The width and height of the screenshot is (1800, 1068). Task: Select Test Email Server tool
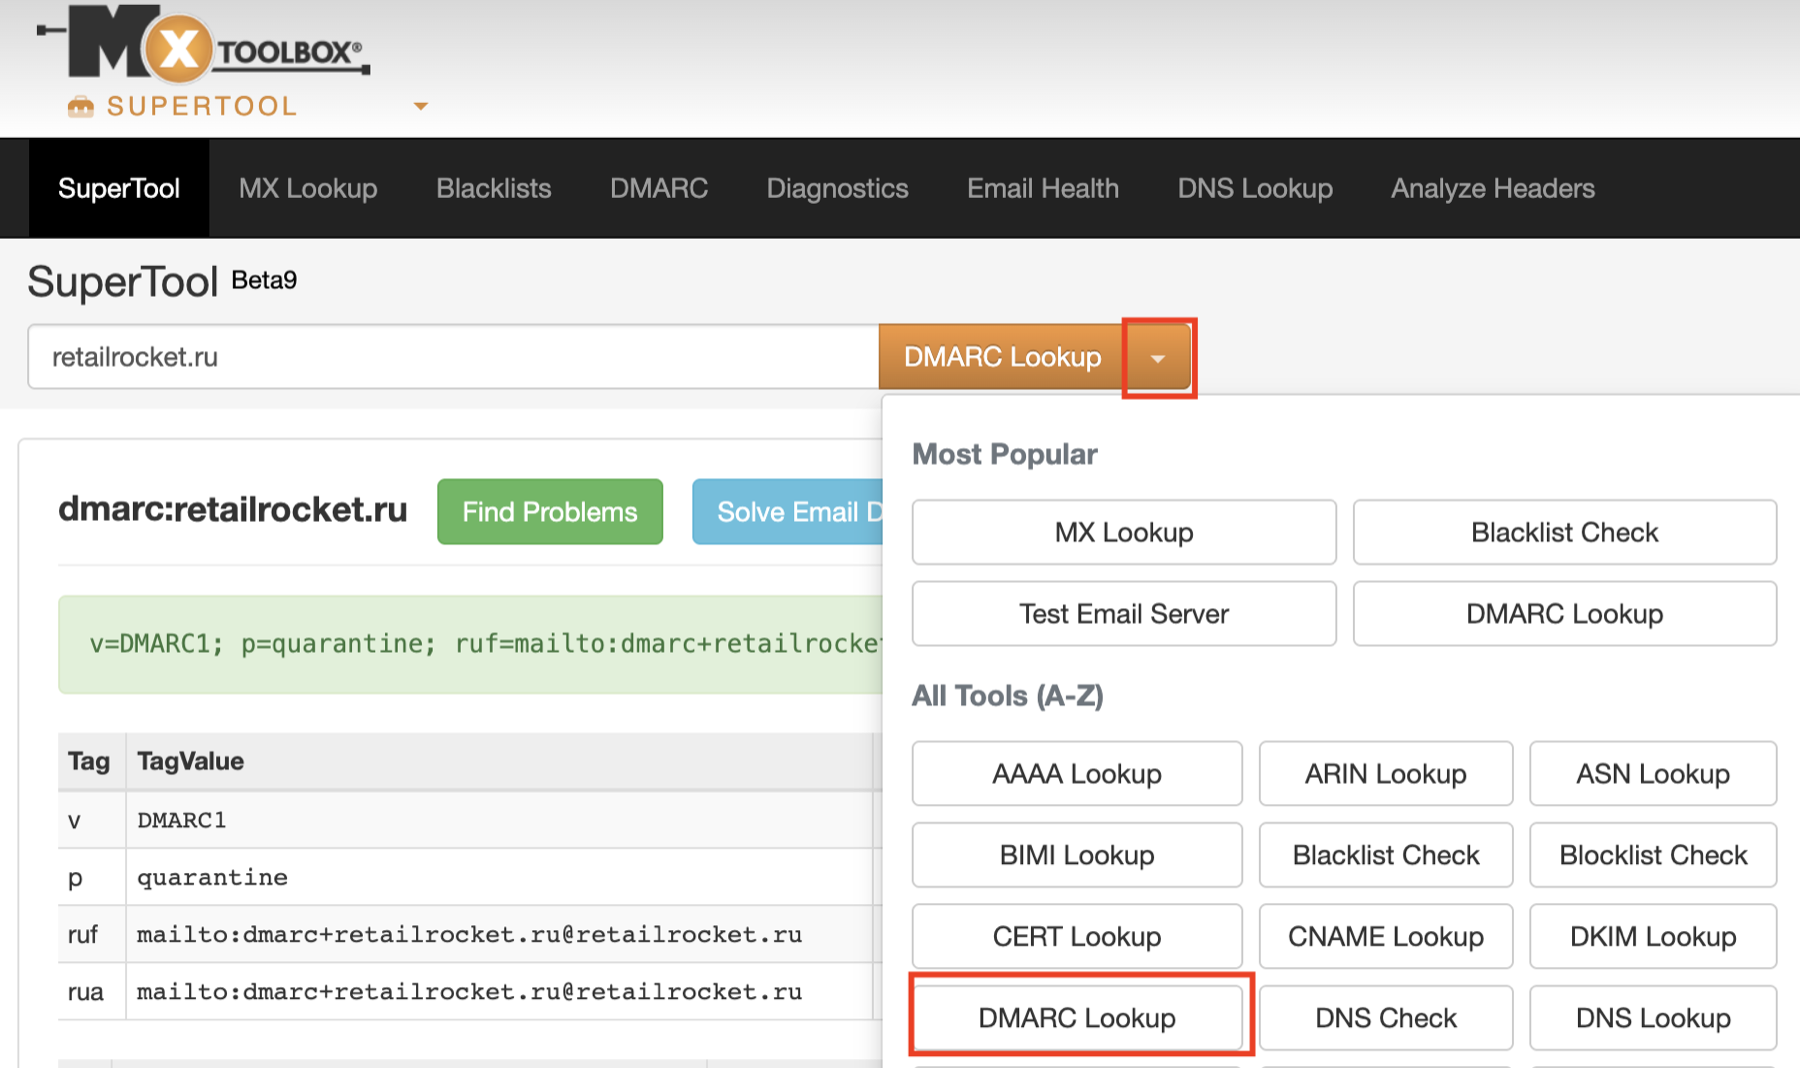(x=1124, y=613)
